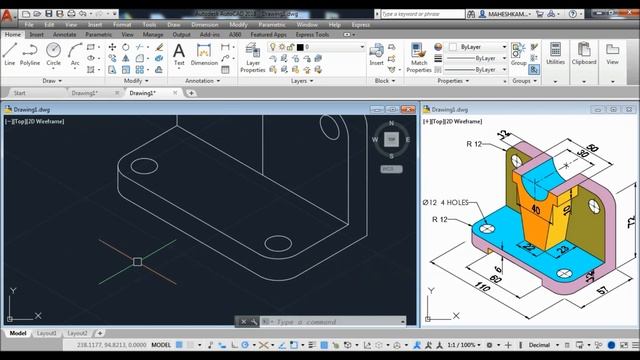Open the Utilities panel
Viewport: 640px width, 360px height.
[x=556, y=53]
